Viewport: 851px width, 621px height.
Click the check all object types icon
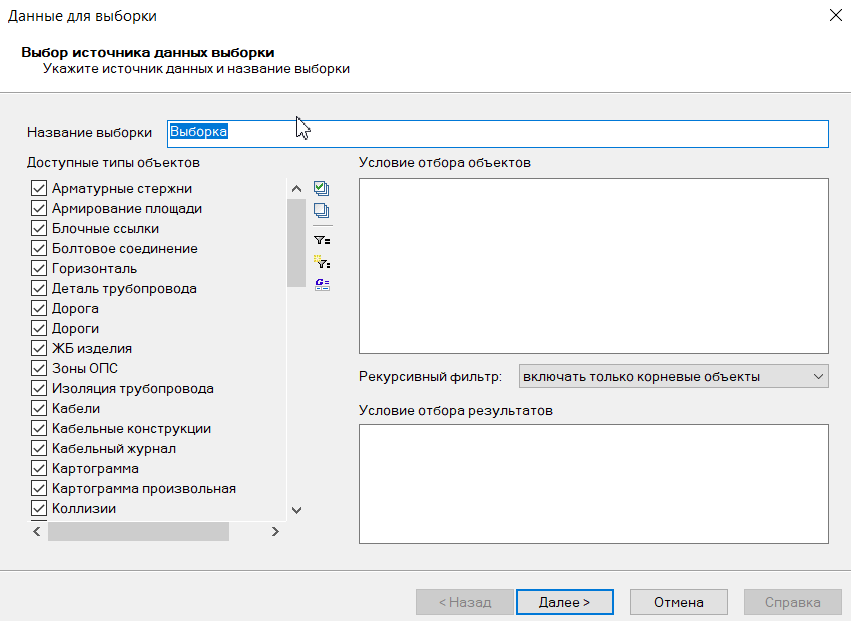coord(321,188)
